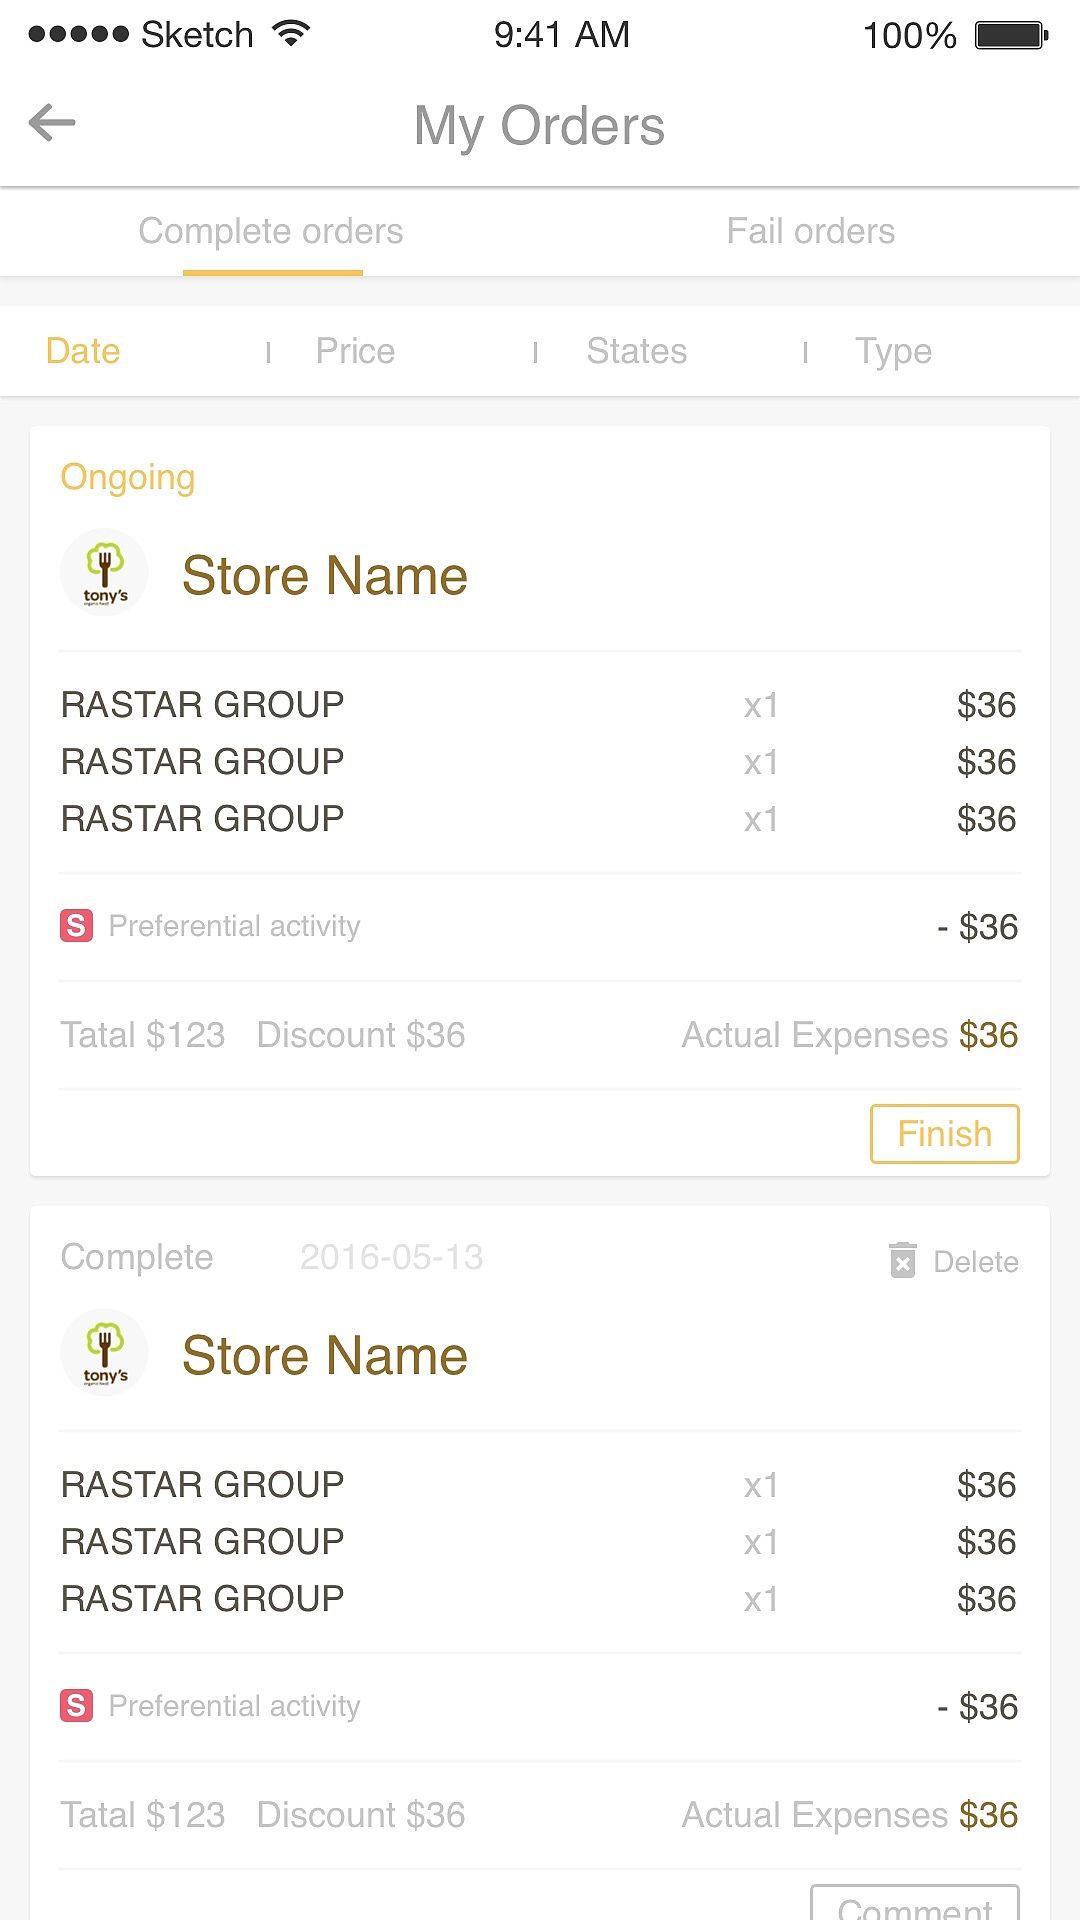Switch to the Fail orders tab
The image size is (1080, 1920).
pyautogui.click(x=810, y=232)
